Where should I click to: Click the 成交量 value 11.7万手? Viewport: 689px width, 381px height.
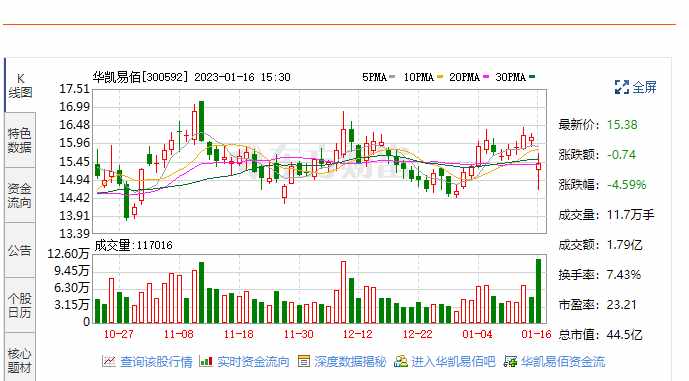pos(631,215)
